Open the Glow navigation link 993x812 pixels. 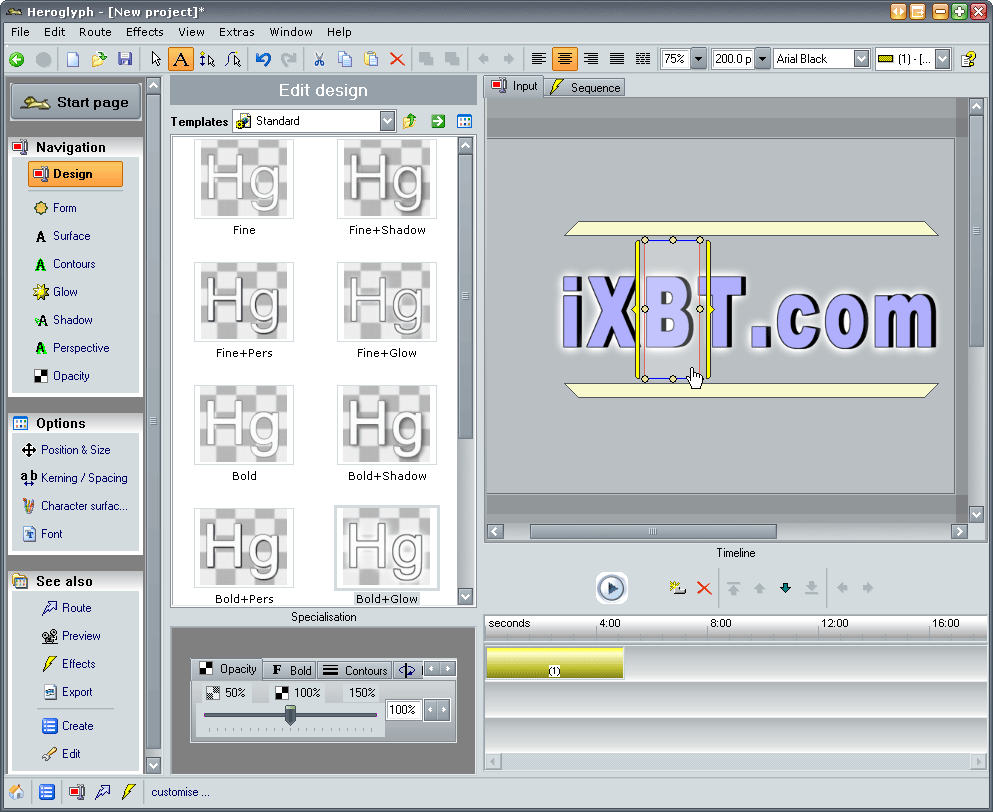56,292
